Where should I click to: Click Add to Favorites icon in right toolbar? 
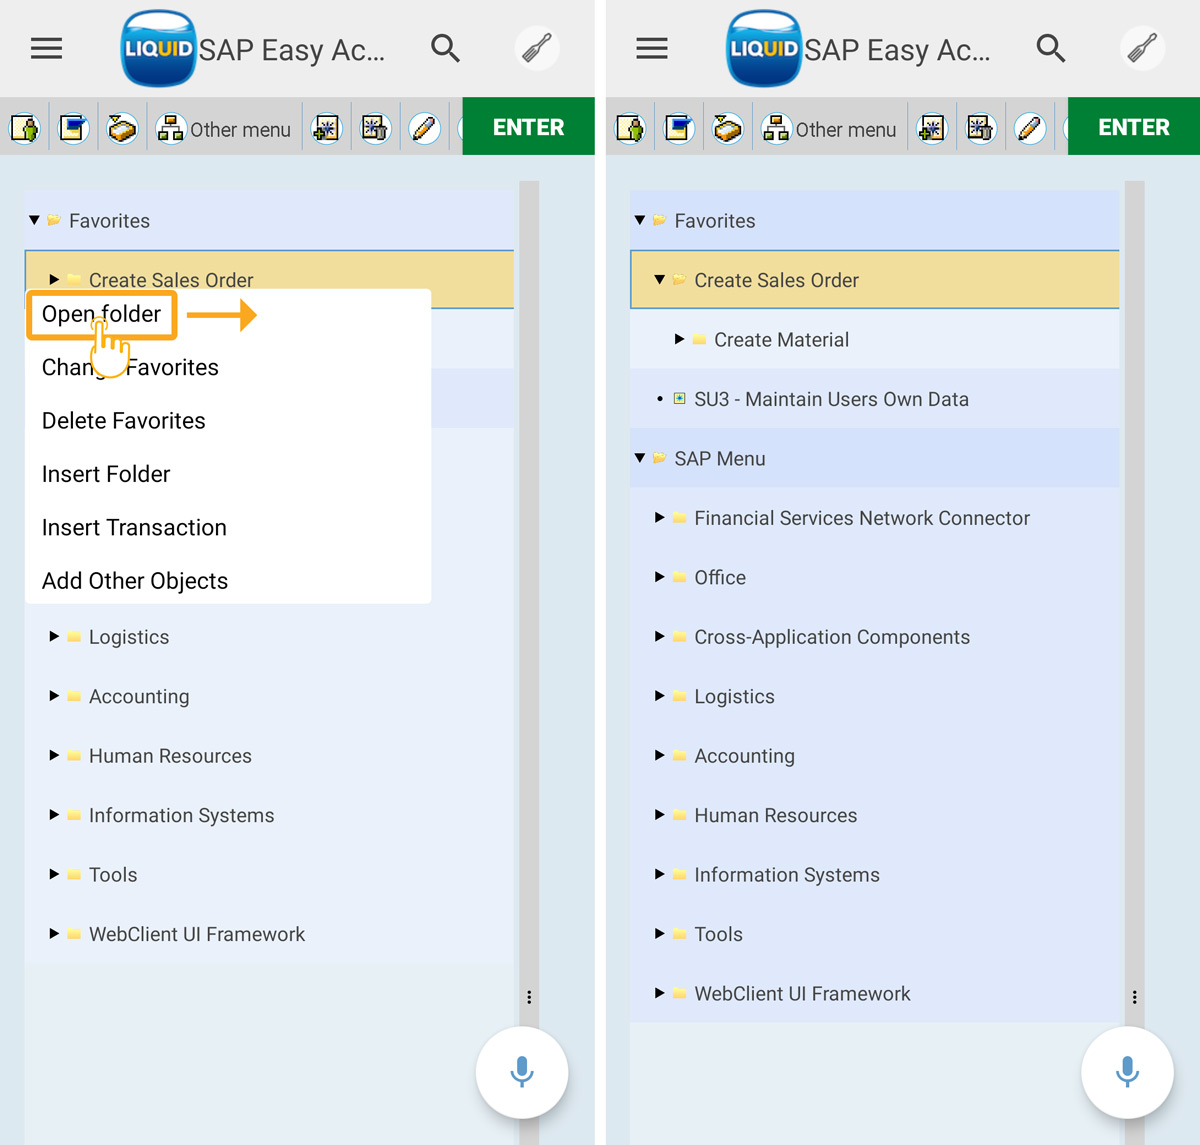(932, 128)
